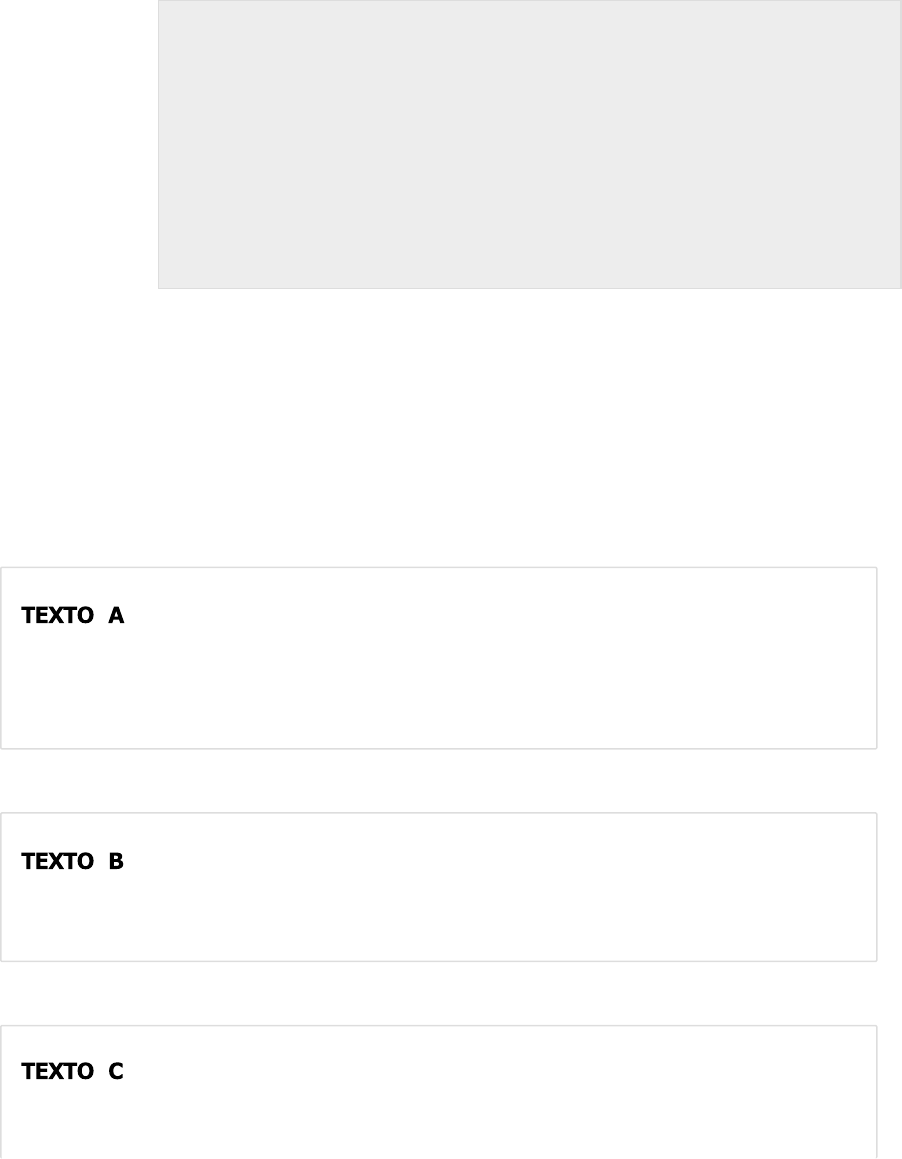The image size is (902, 1159).
Task: Click far right inside the TEXTO A box
Action: click(x=840, y=658)
